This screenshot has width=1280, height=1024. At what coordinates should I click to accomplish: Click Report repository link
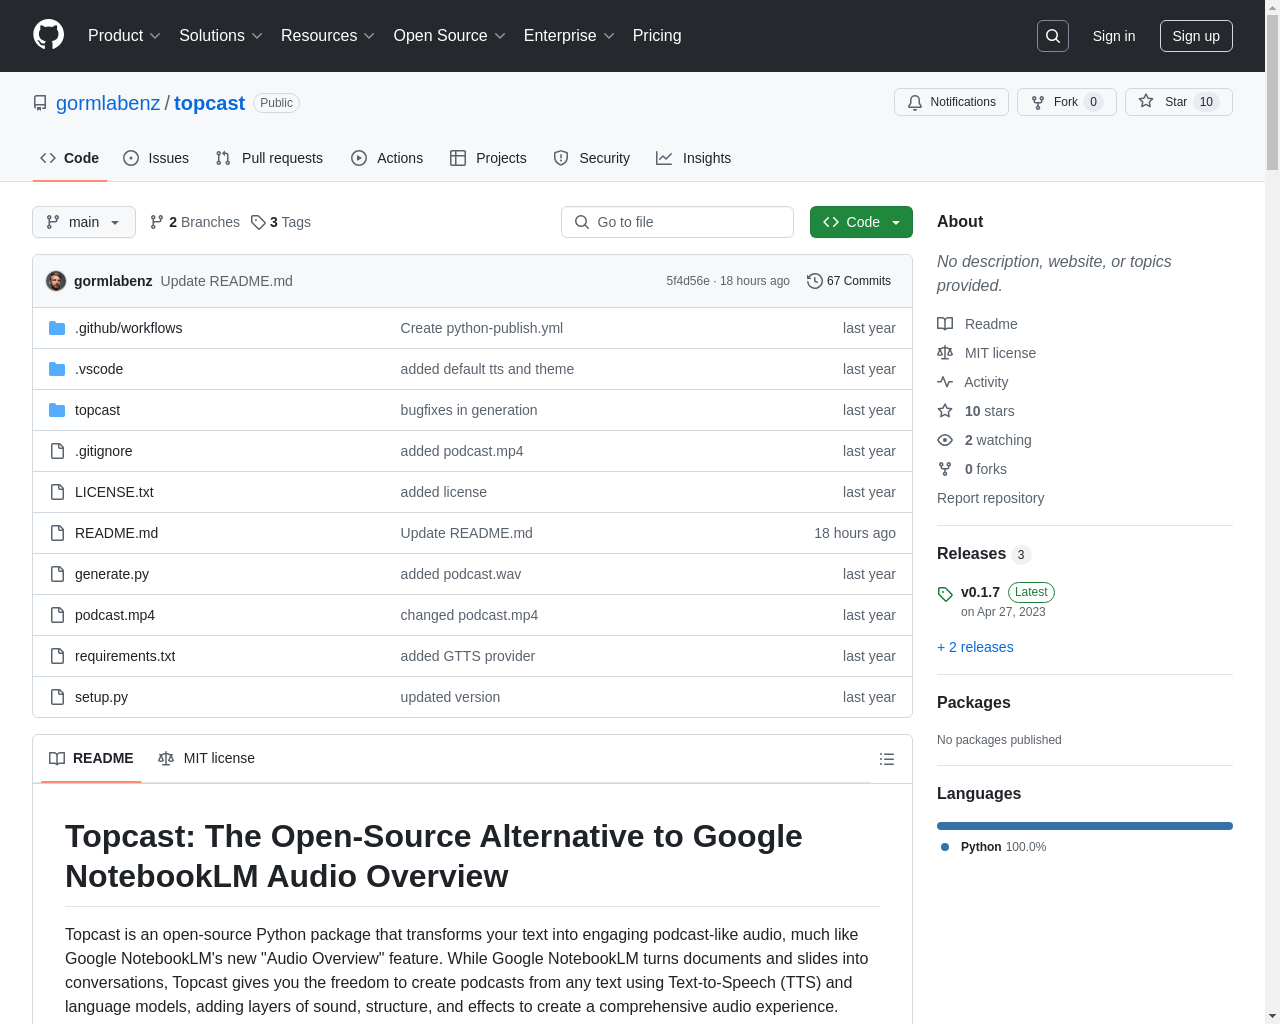(990, 498)
